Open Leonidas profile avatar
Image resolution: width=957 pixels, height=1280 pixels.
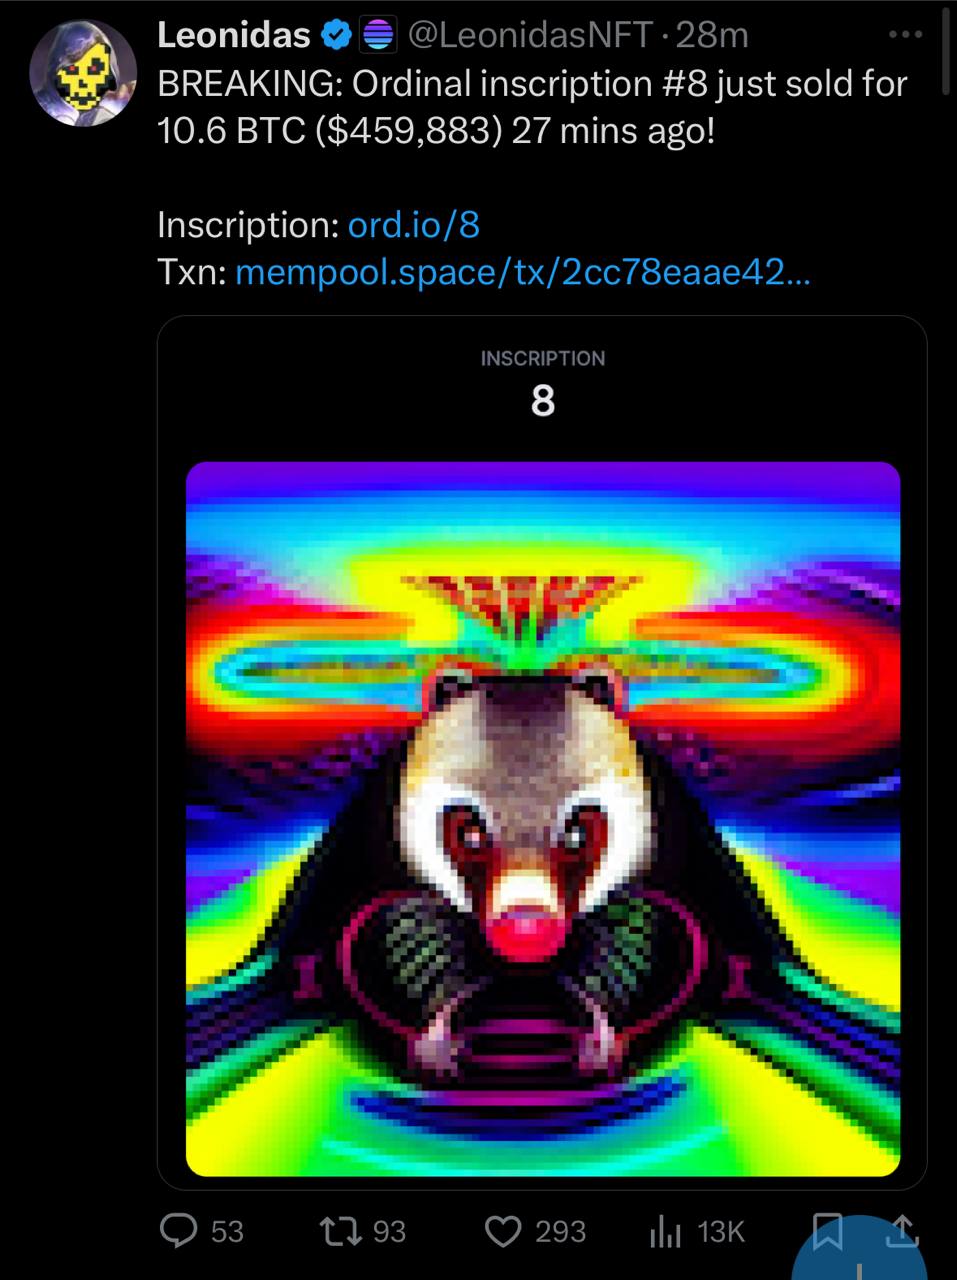coord(82,73)
